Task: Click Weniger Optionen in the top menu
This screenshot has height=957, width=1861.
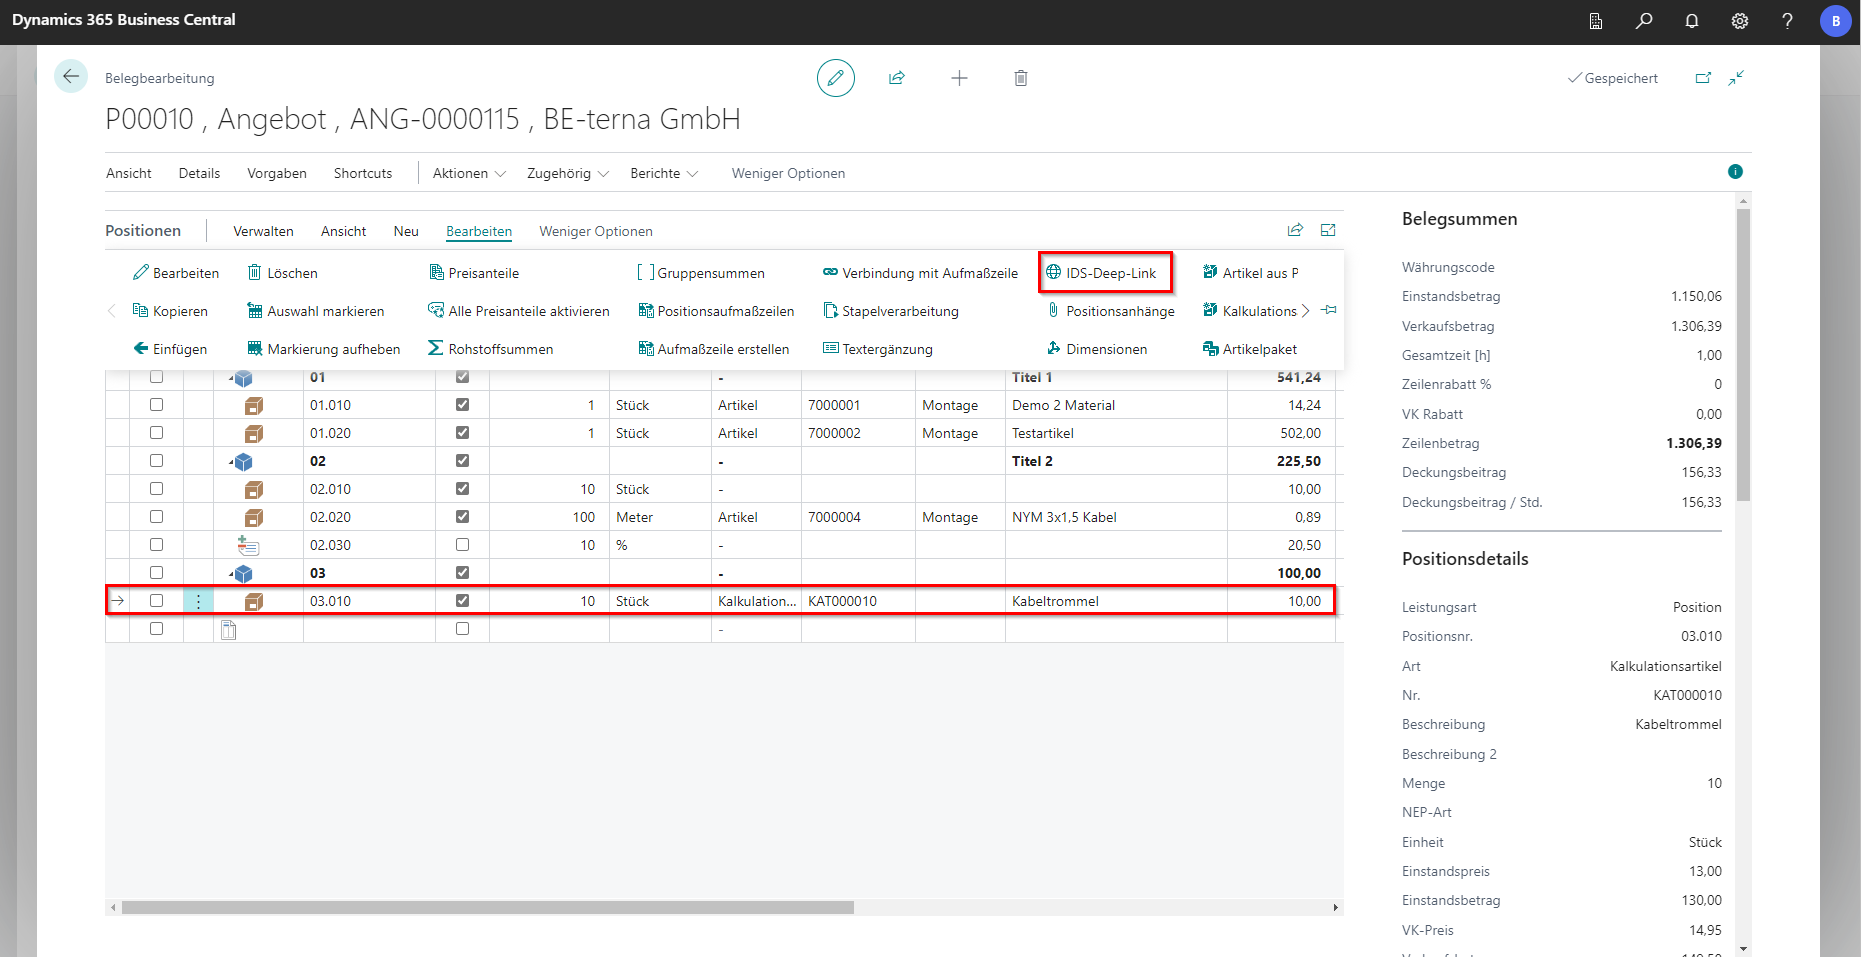Action: (788, 174)
